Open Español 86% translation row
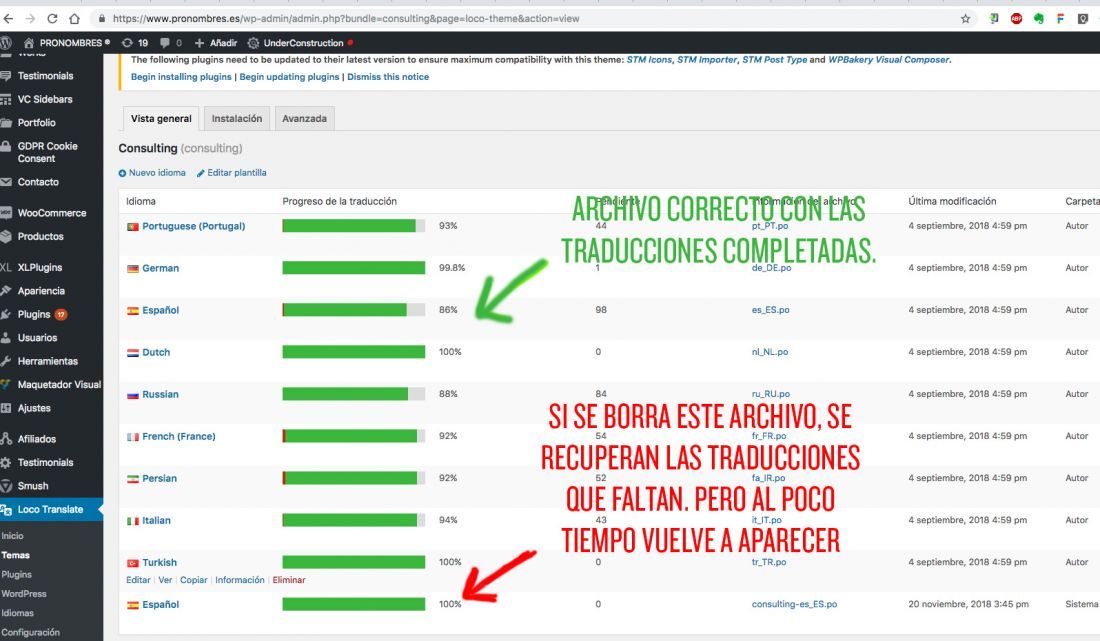The height and width of the screenshot is (641, 1100). tap(161, 311)
